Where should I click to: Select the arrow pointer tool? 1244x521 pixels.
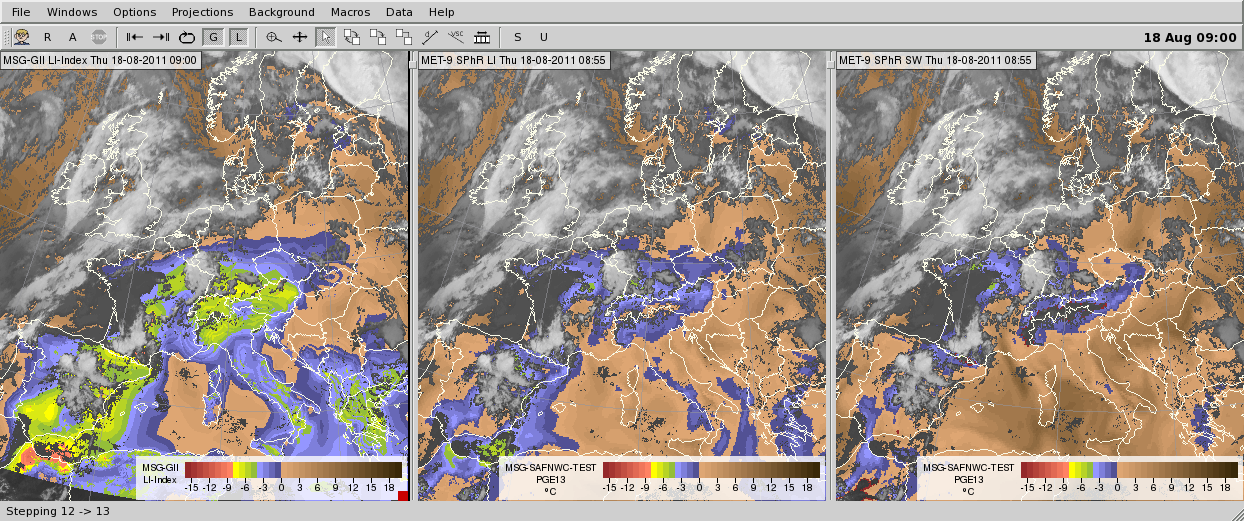click(x=326, y=37)
